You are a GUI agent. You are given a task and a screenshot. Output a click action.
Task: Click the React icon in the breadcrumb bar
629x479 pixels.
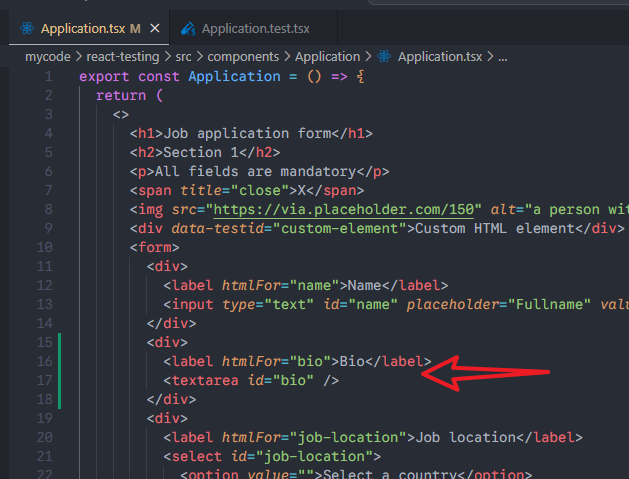pyautogui.click(x=383, y=57)
